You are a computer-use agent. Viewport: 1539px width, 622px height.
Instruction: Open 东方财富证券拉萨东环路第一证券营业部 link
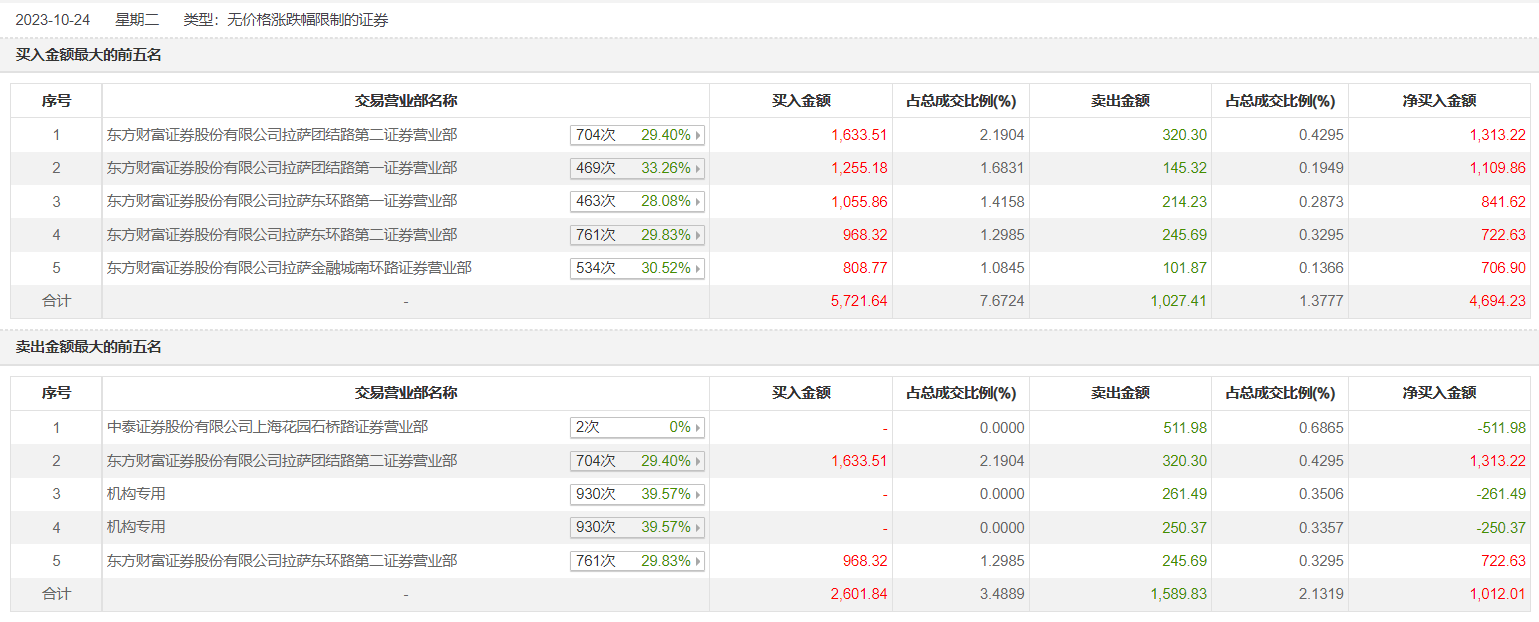[x=282, y=201]
